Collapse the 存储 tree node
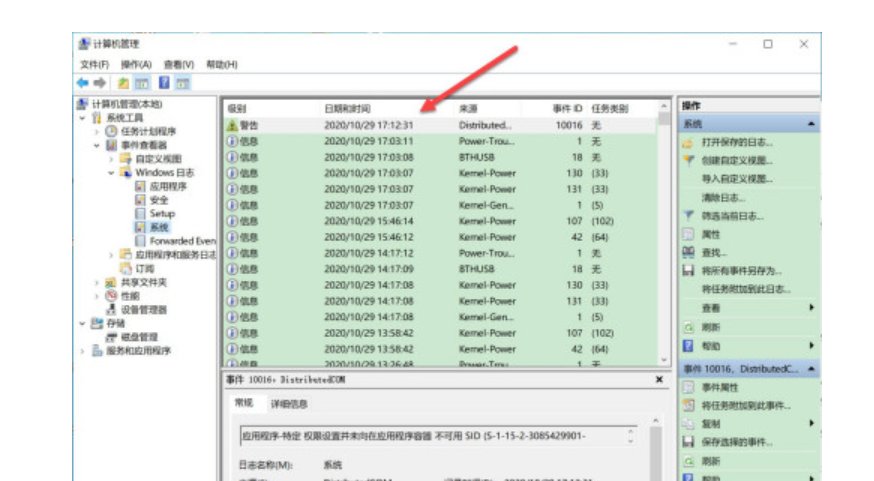This screenshot has height=481, width=874. [82, 323]
